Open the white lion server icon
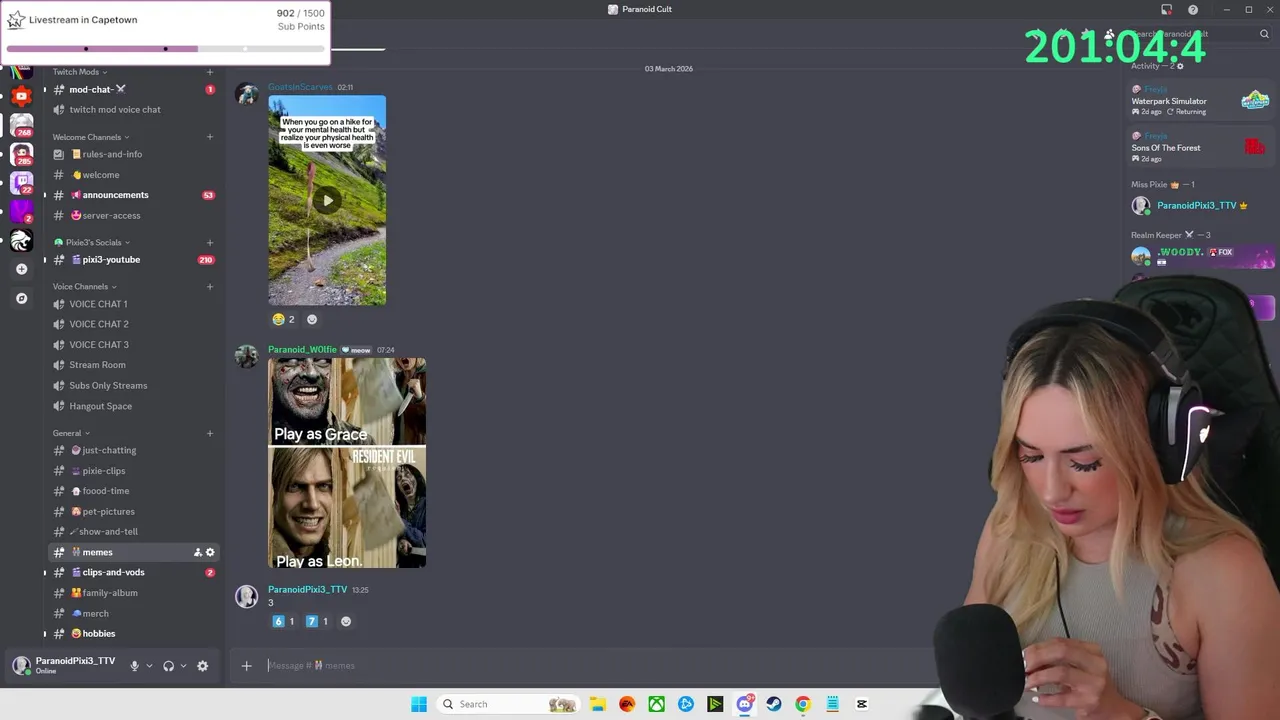Image resolution: width=1280 pixels, height=720 pixels. 21,241
